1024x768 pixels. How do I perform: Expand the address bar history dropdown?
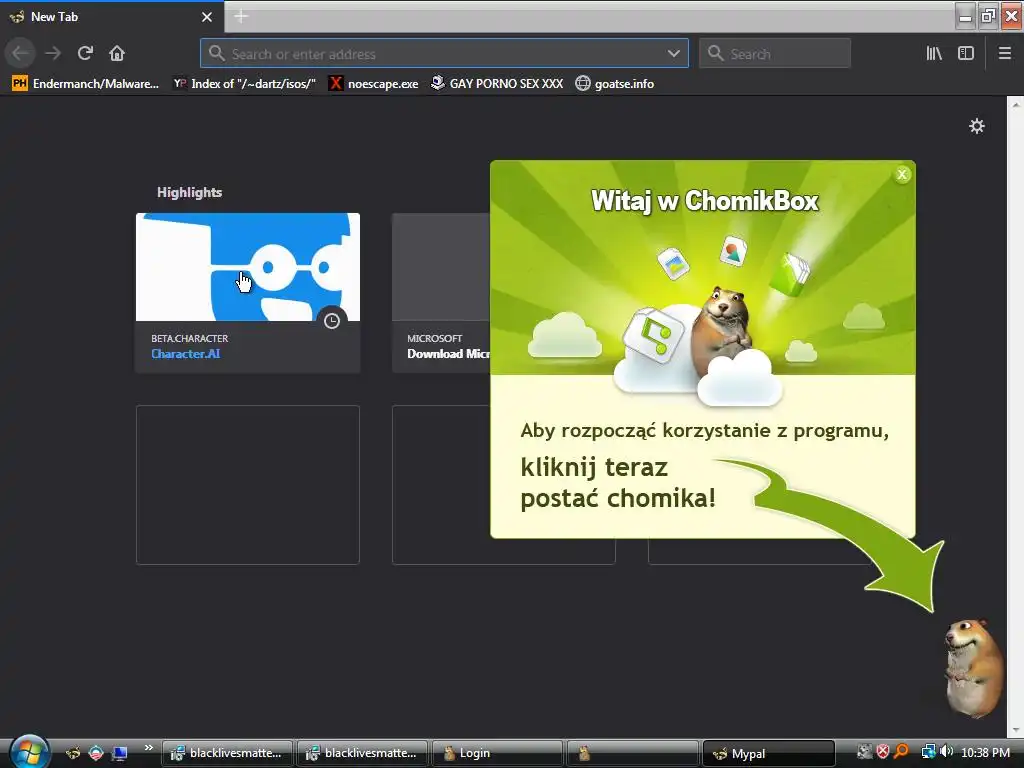674,54
